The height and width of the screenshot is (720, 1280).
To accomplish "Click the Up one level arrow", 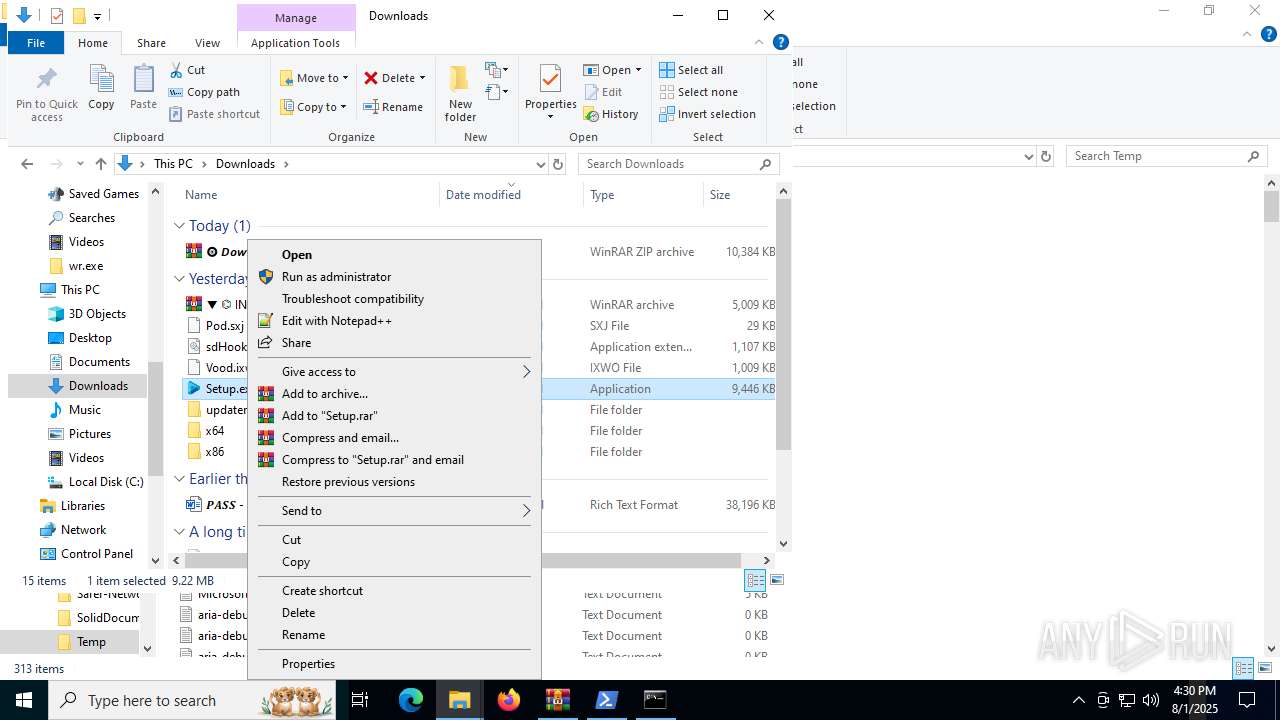I will point(101,164).
